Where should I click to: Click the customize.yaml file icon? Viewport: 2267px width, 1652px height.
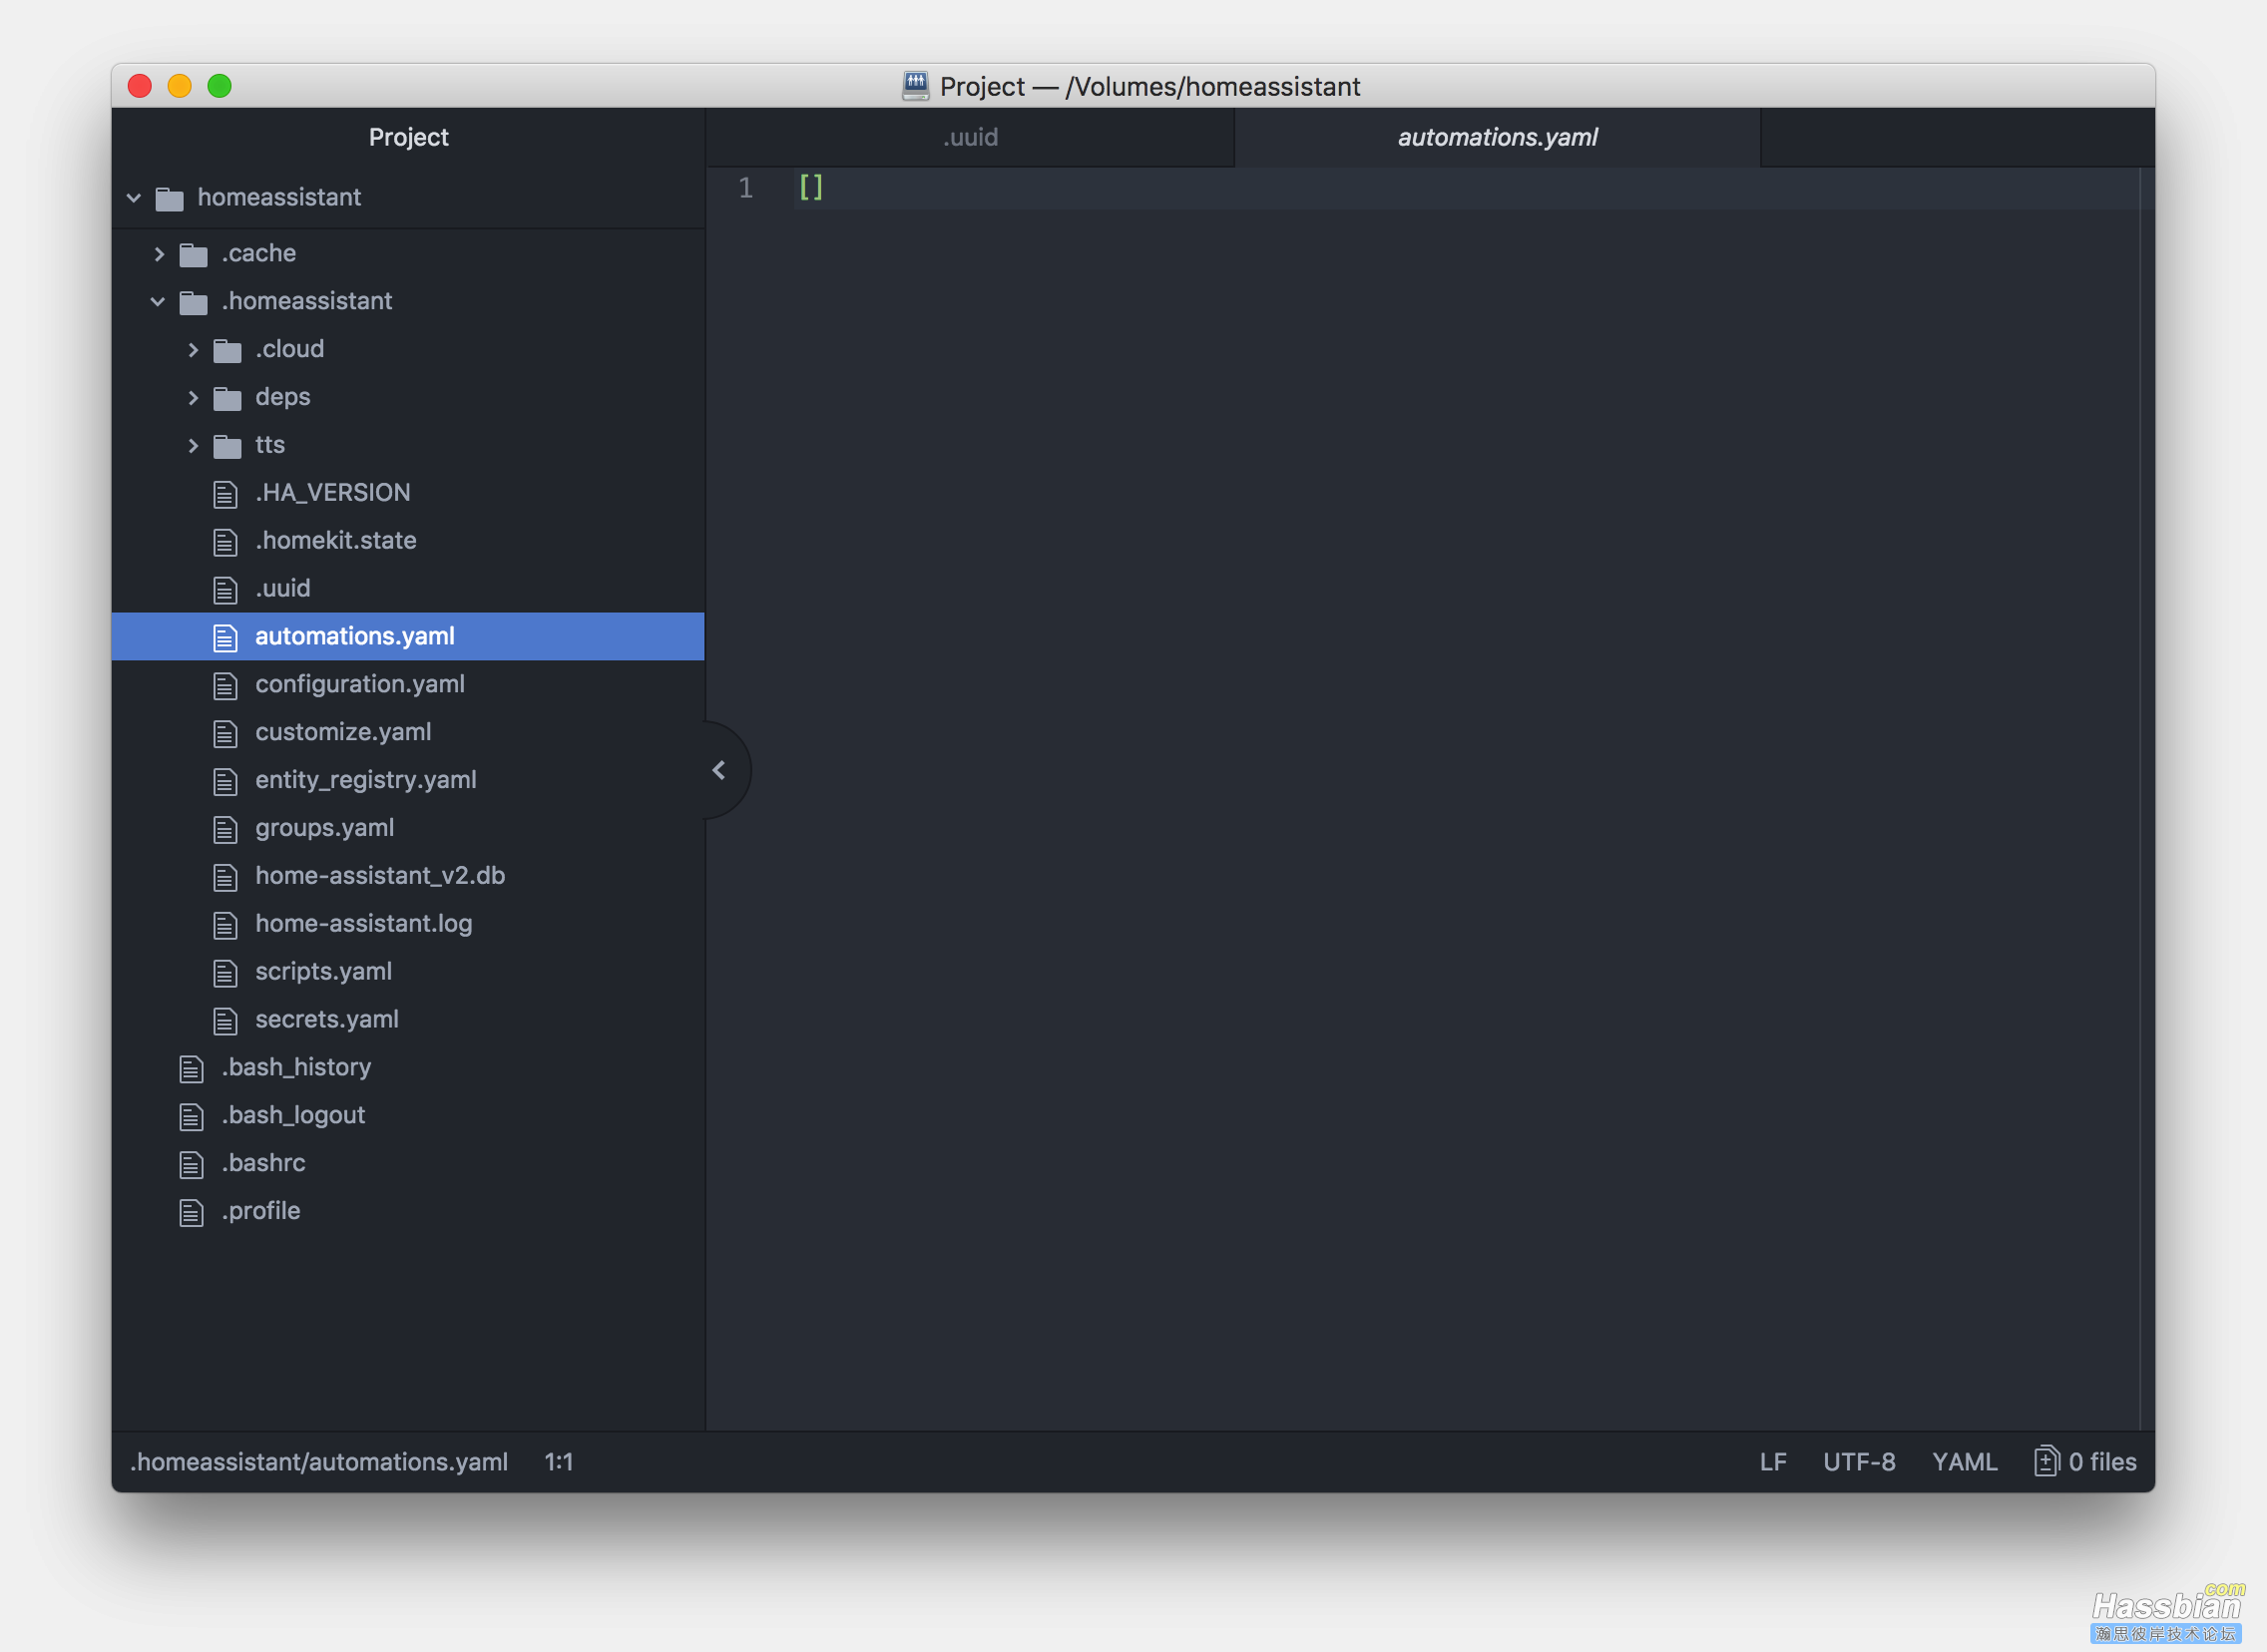tap(225, 733)
